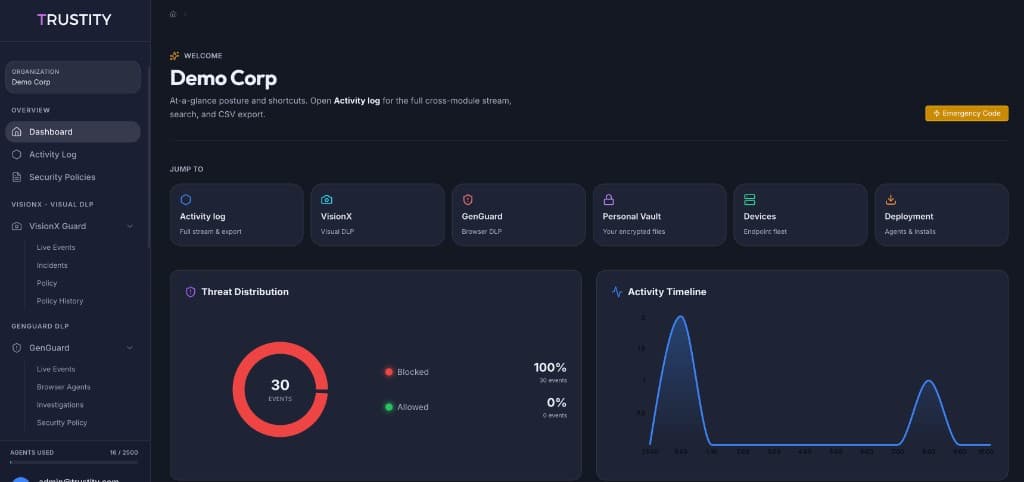Click the sidebar vertical scrollbar

click(x=150, y=157)
